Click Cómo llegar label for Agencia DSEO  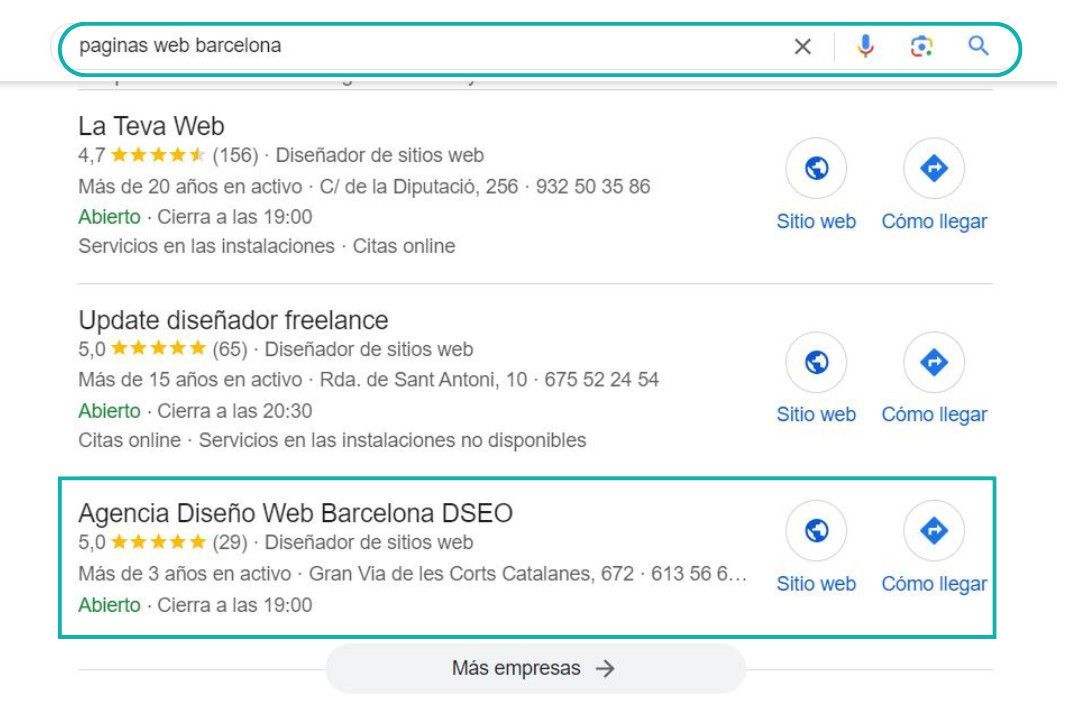[934, 584]
